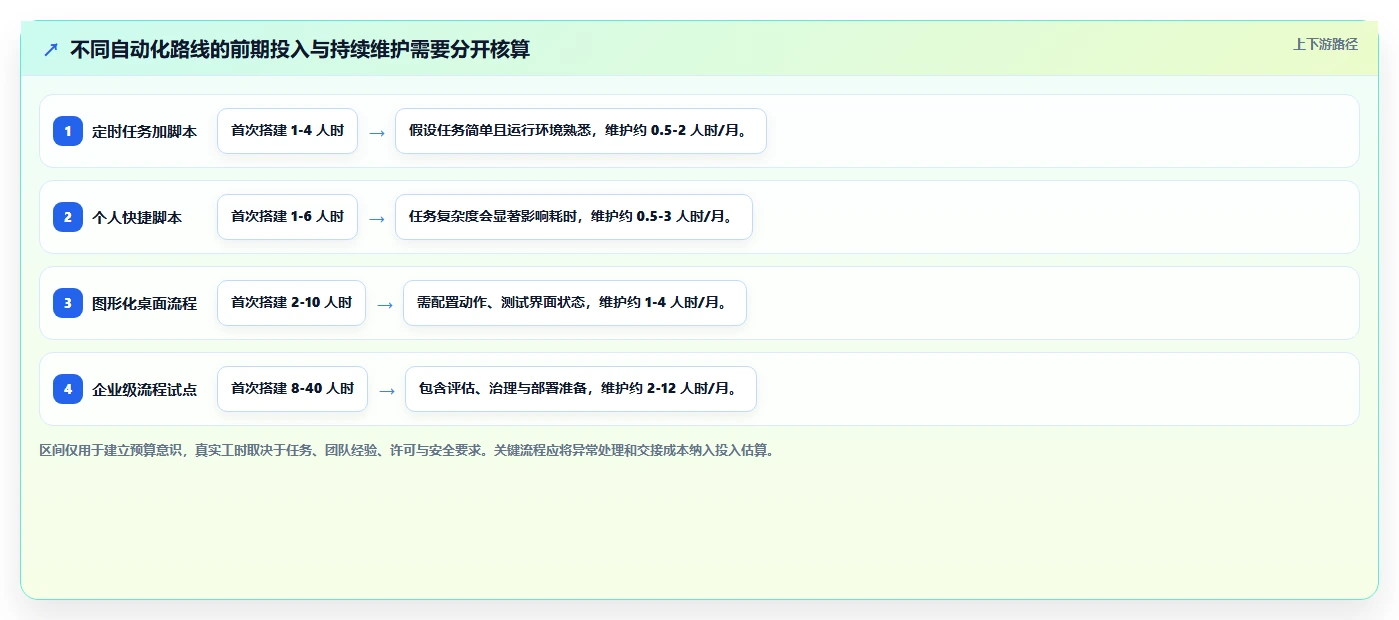The width and height of the screenshot is (1399, 620).
Task: Click the 企业级流程试点 label
Action: point(144,390)
